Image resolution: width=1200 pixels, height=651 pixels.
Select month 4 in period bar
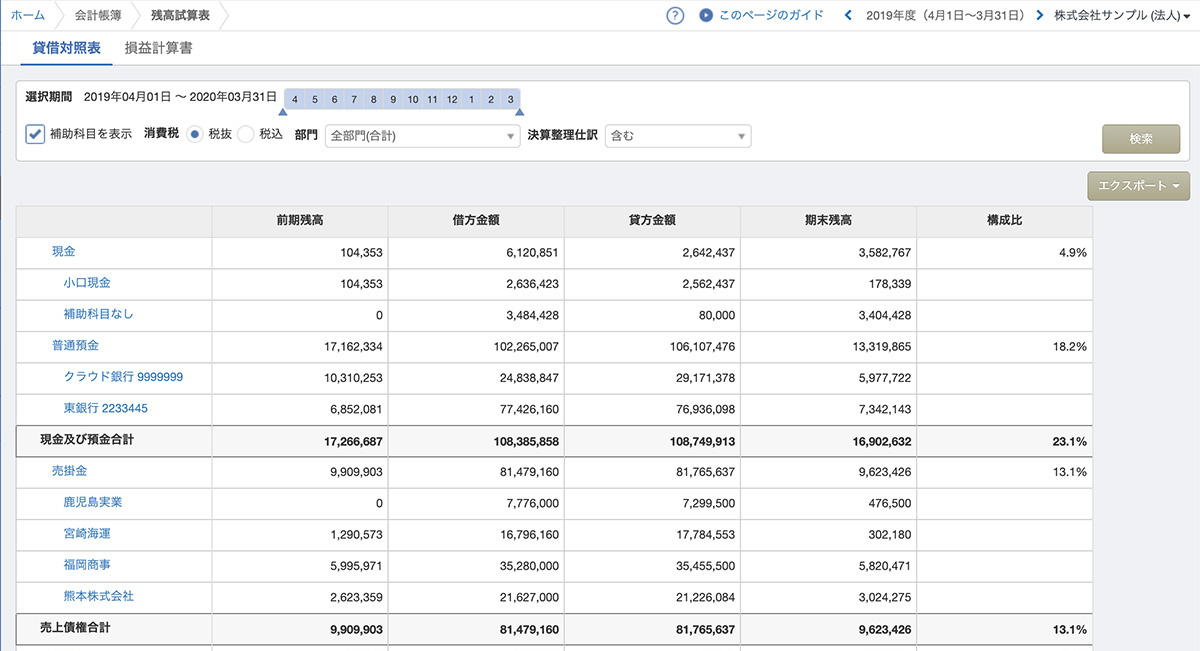(x=295, y=99)
